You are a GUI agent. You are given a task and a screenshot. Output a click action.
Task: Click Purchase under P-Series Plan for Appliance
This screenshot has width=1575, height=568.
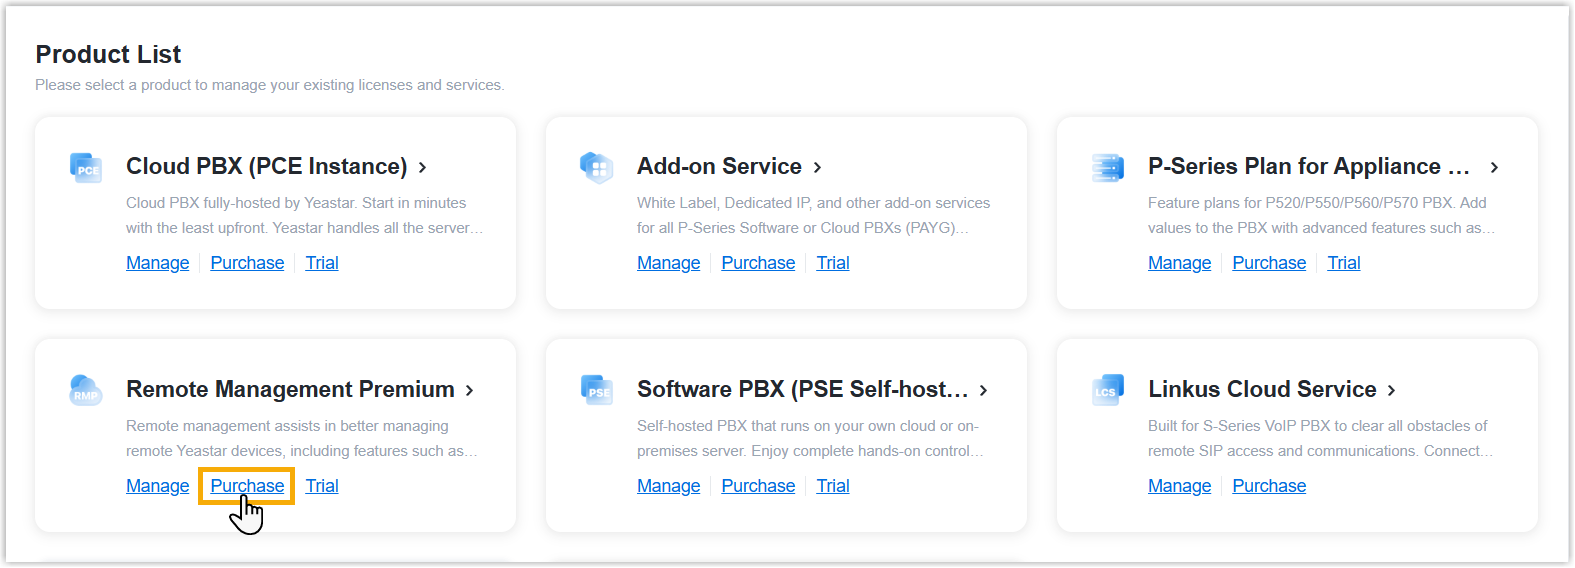click(x=1268, y=263)
